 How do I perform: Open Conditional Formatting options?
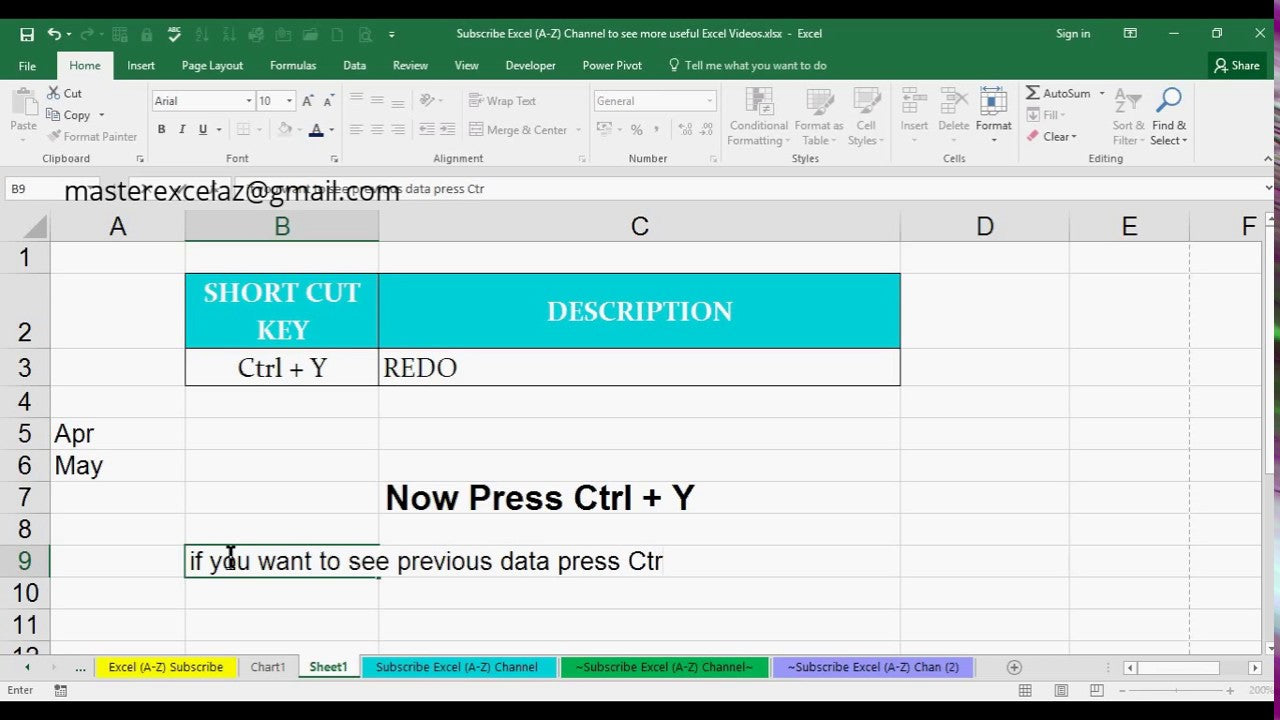tap(758, 115)
